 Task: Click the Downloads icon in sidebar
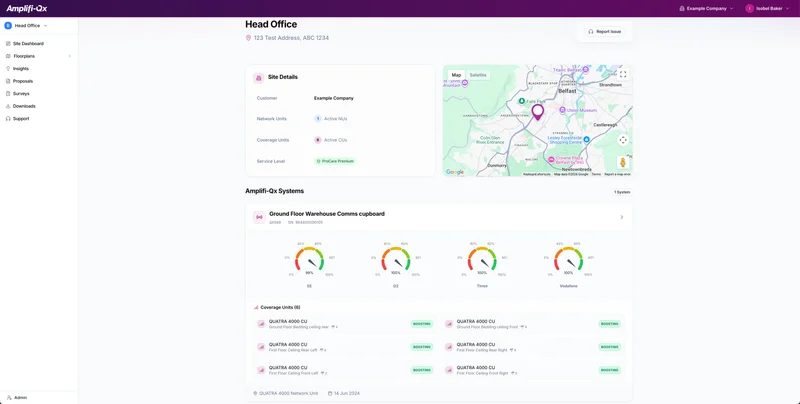[x=8, y=106]
